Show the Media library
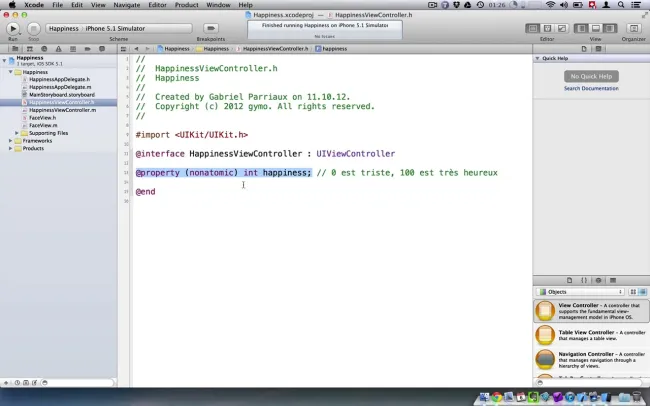Screen dimensions: 650x406 click(613, 280)
